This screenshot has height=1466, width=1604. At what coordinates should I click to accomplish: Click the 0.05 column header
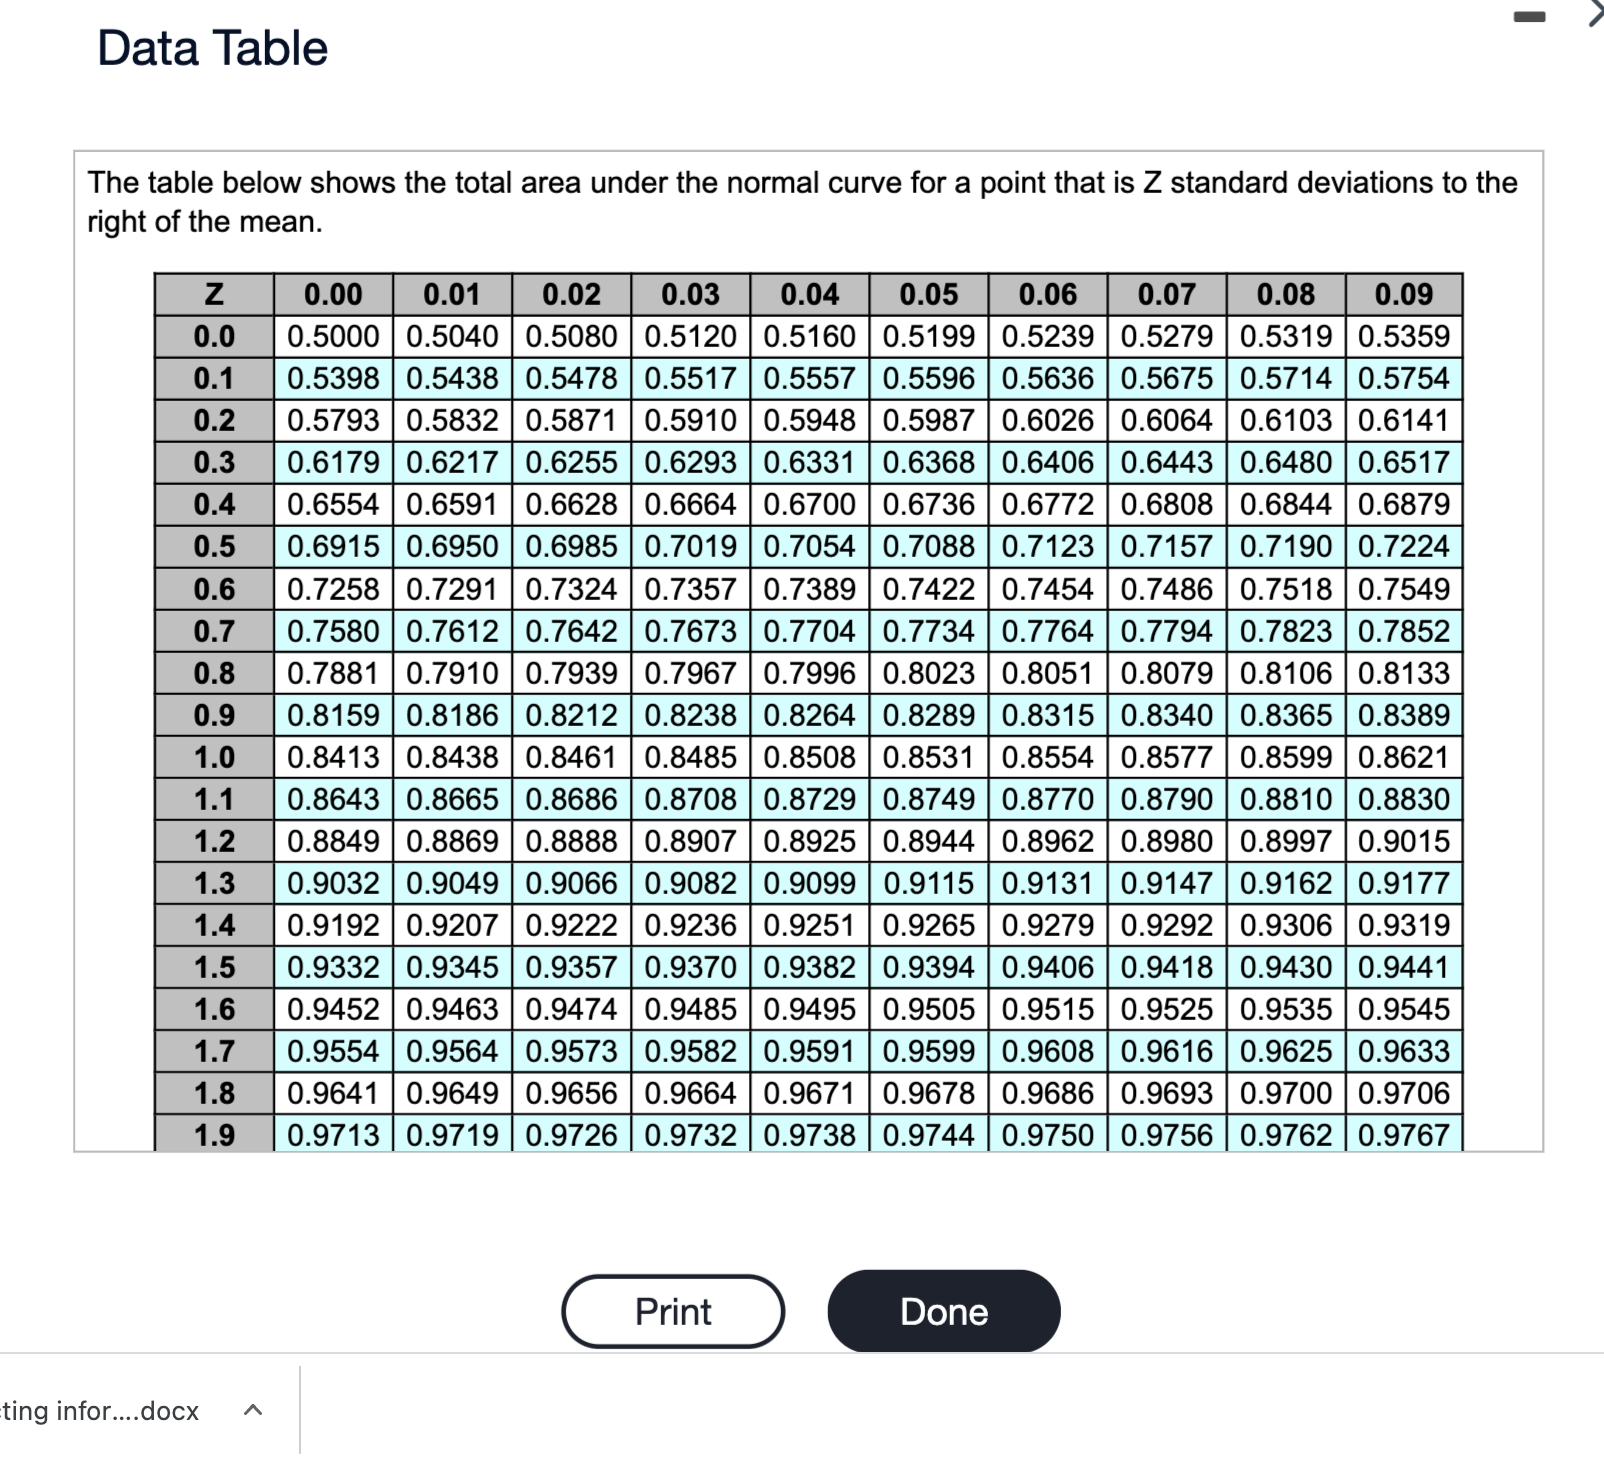point(930,293)
